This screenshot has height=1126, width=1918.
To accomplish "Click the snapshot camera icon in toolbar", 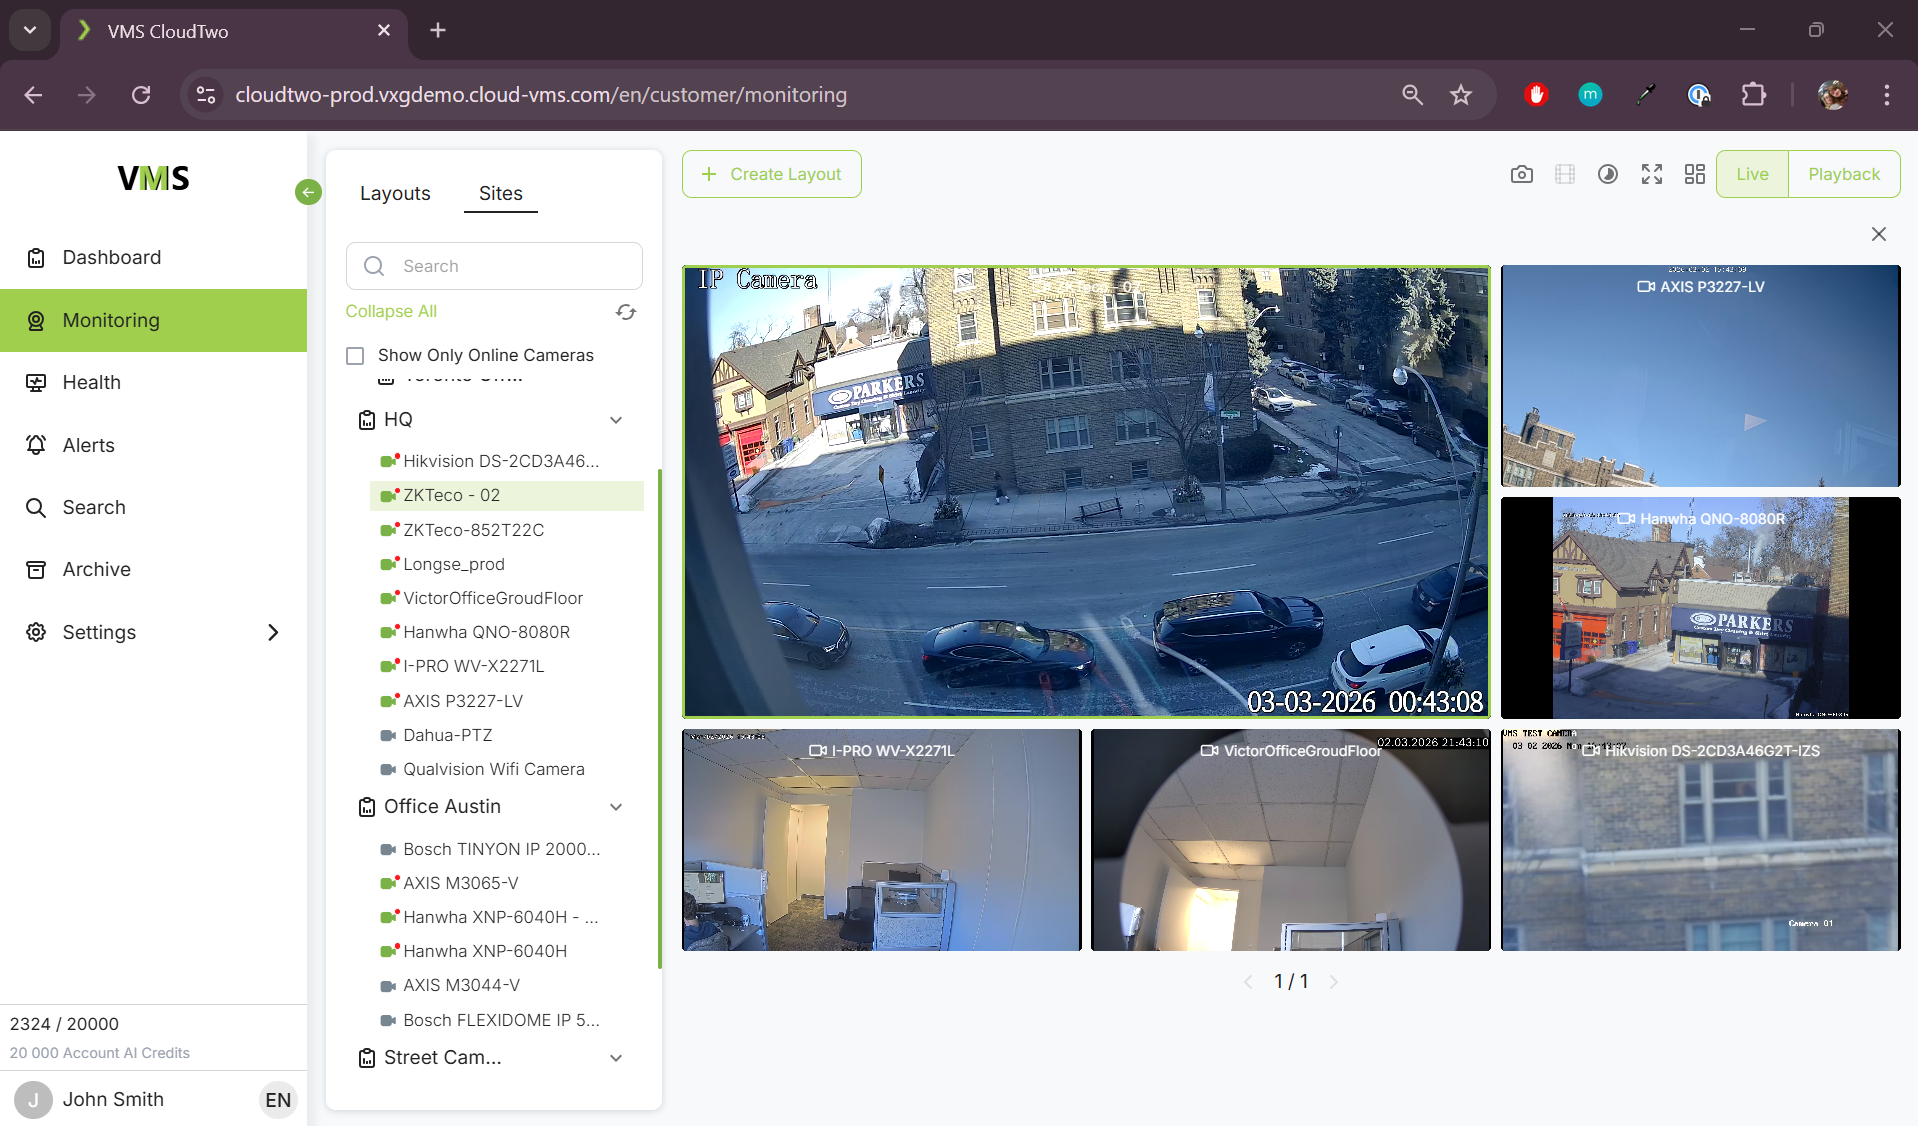I will click(x=1521, y=174).
